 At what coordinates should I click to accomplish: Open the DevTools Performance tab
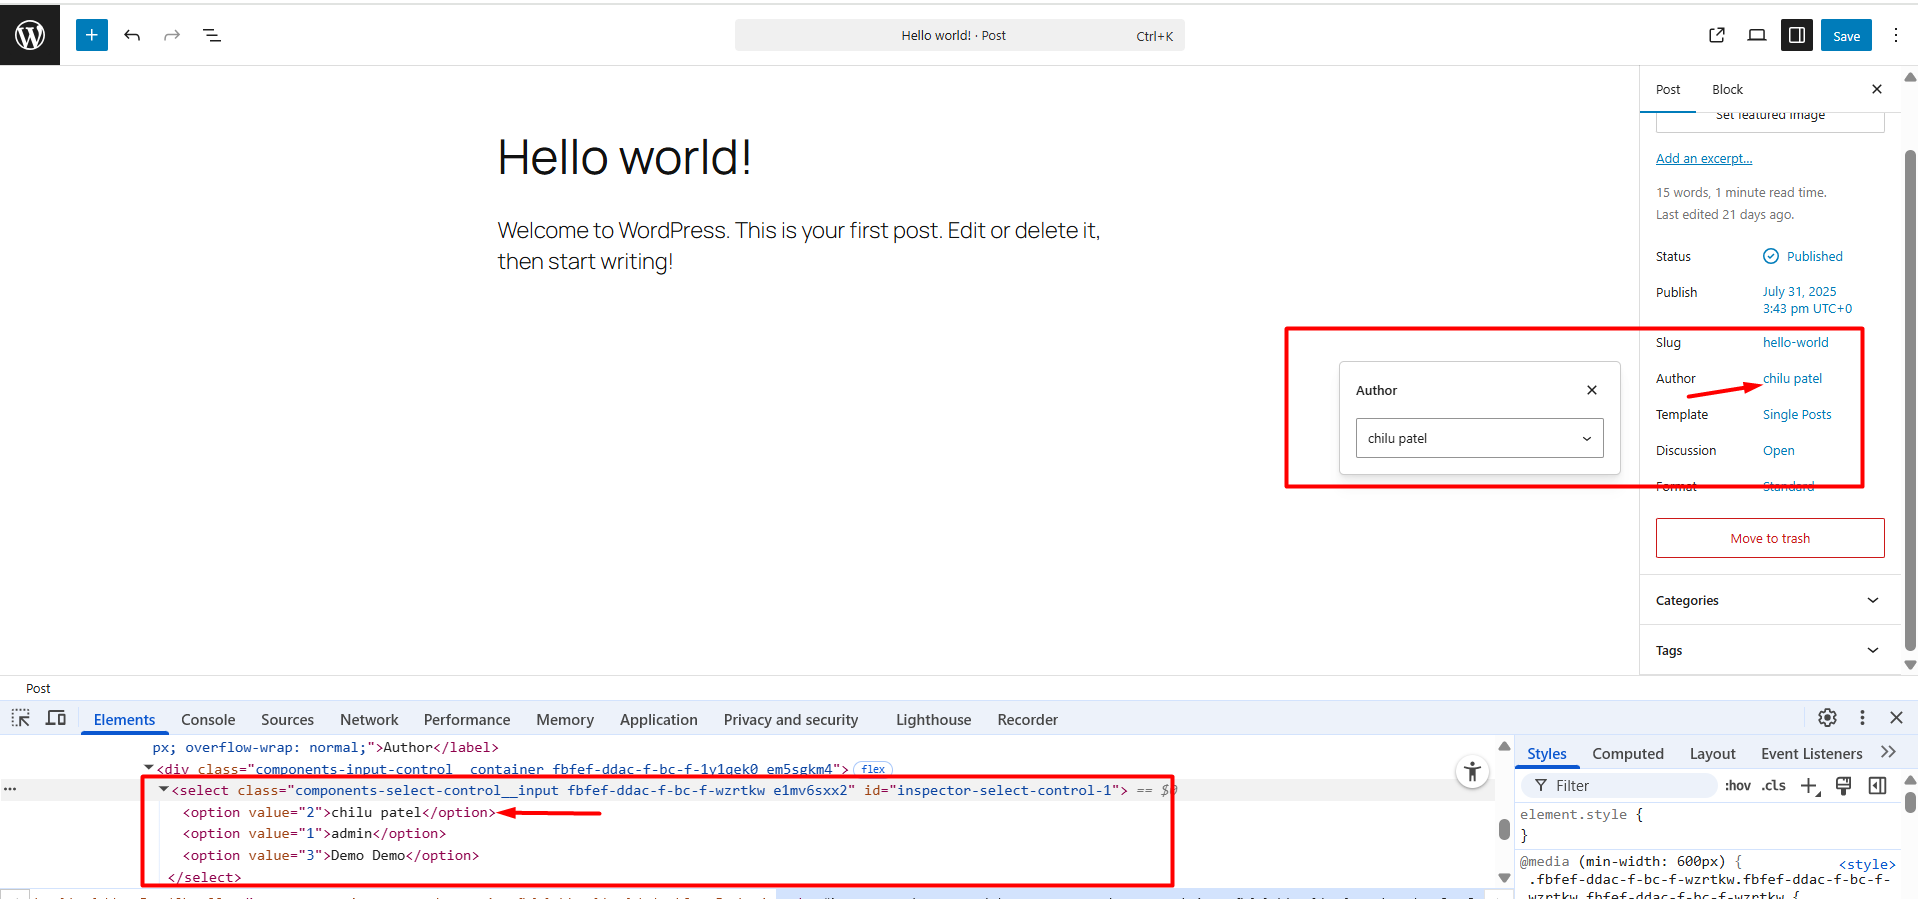467,720
